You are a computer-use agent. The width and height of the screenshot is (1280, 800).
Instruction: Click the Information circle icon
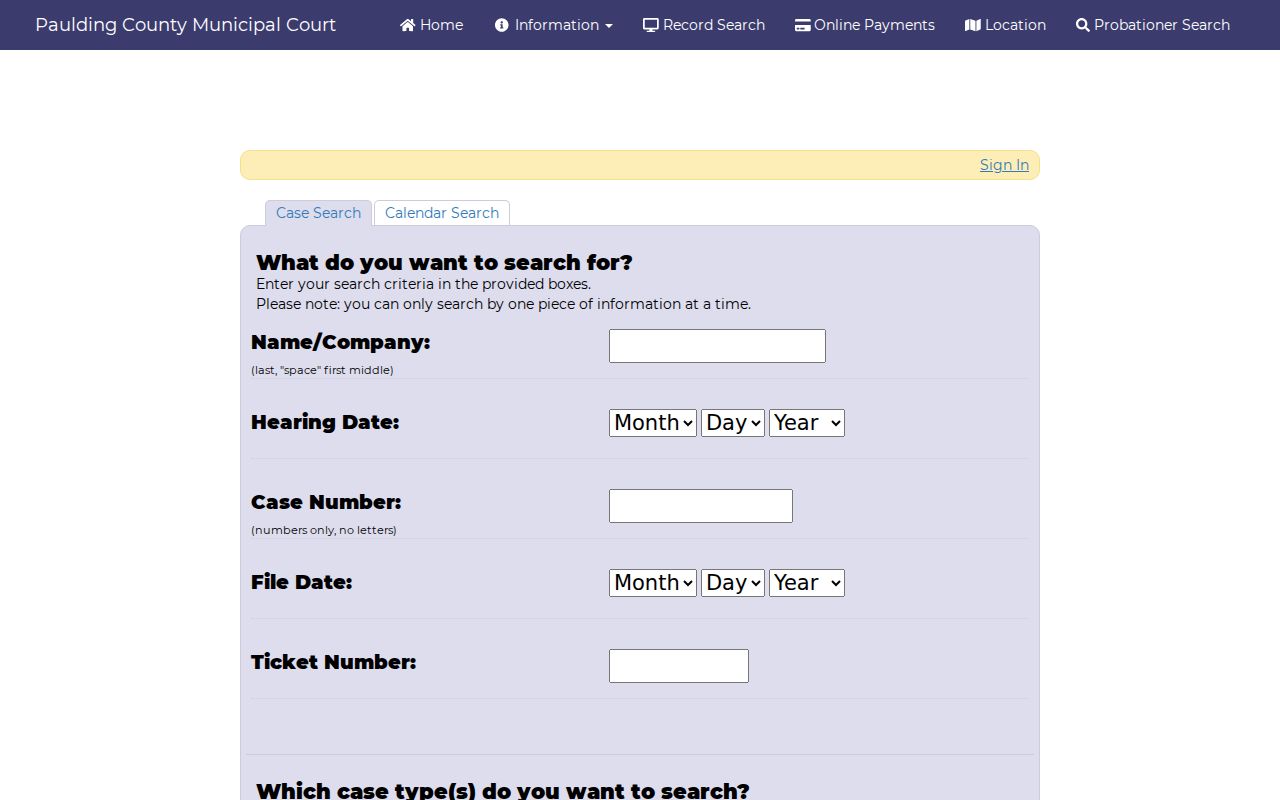pos(502,25)
